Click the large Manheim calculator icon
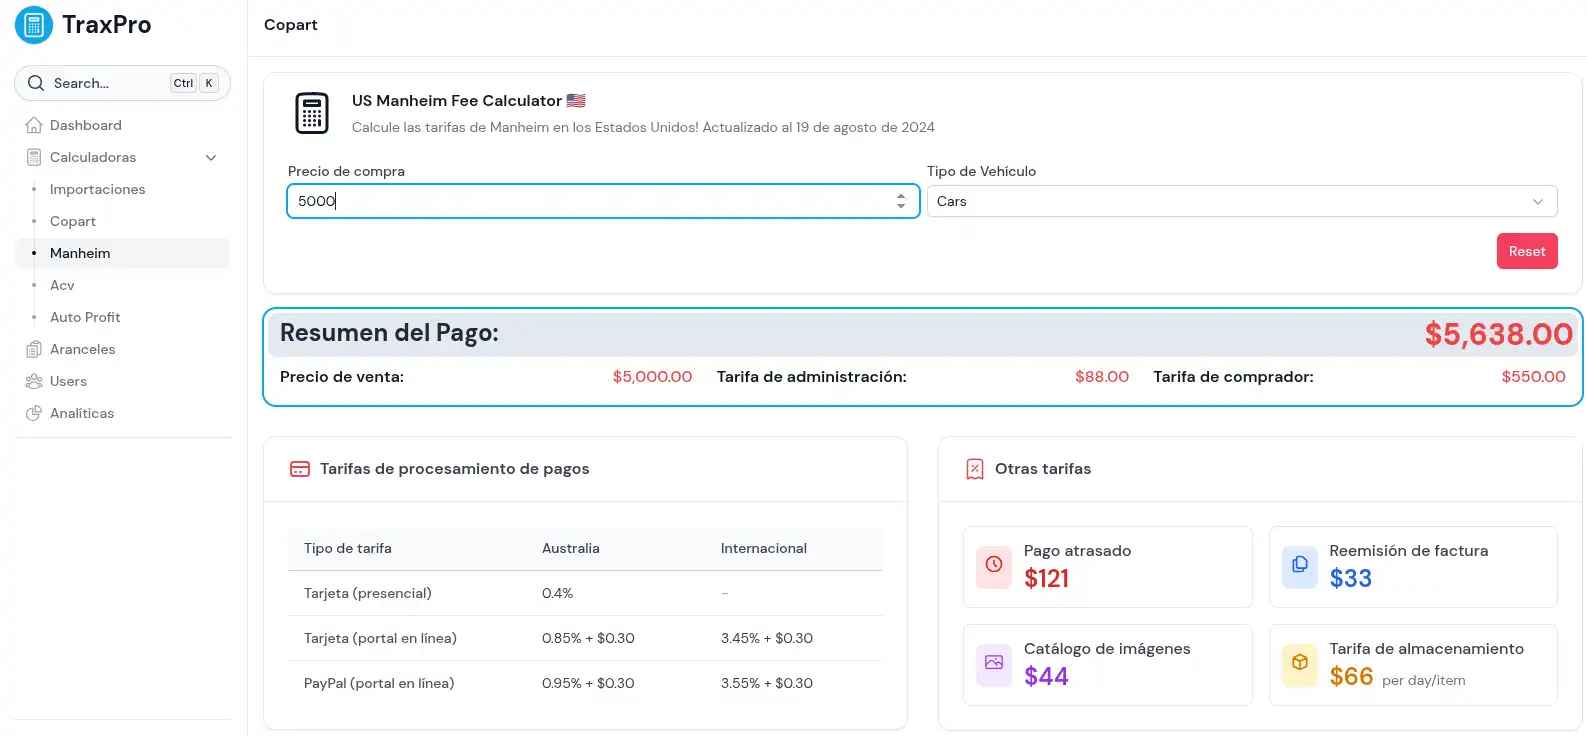Screen dimensions: 1587x736 [x=312, y=113]
